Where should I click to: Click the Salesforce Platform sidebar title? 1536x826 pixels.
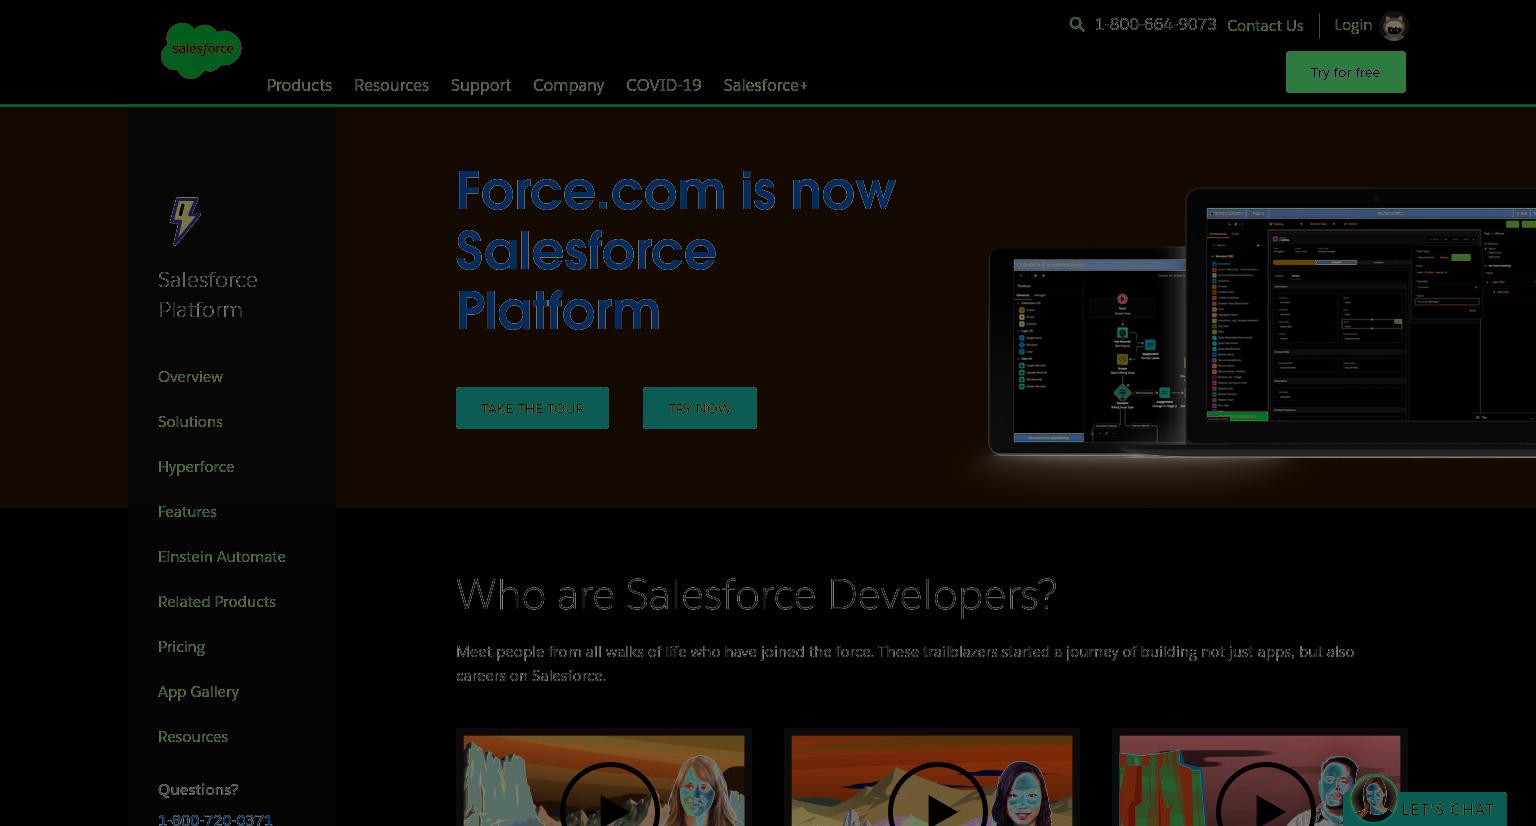click(208, 295)
